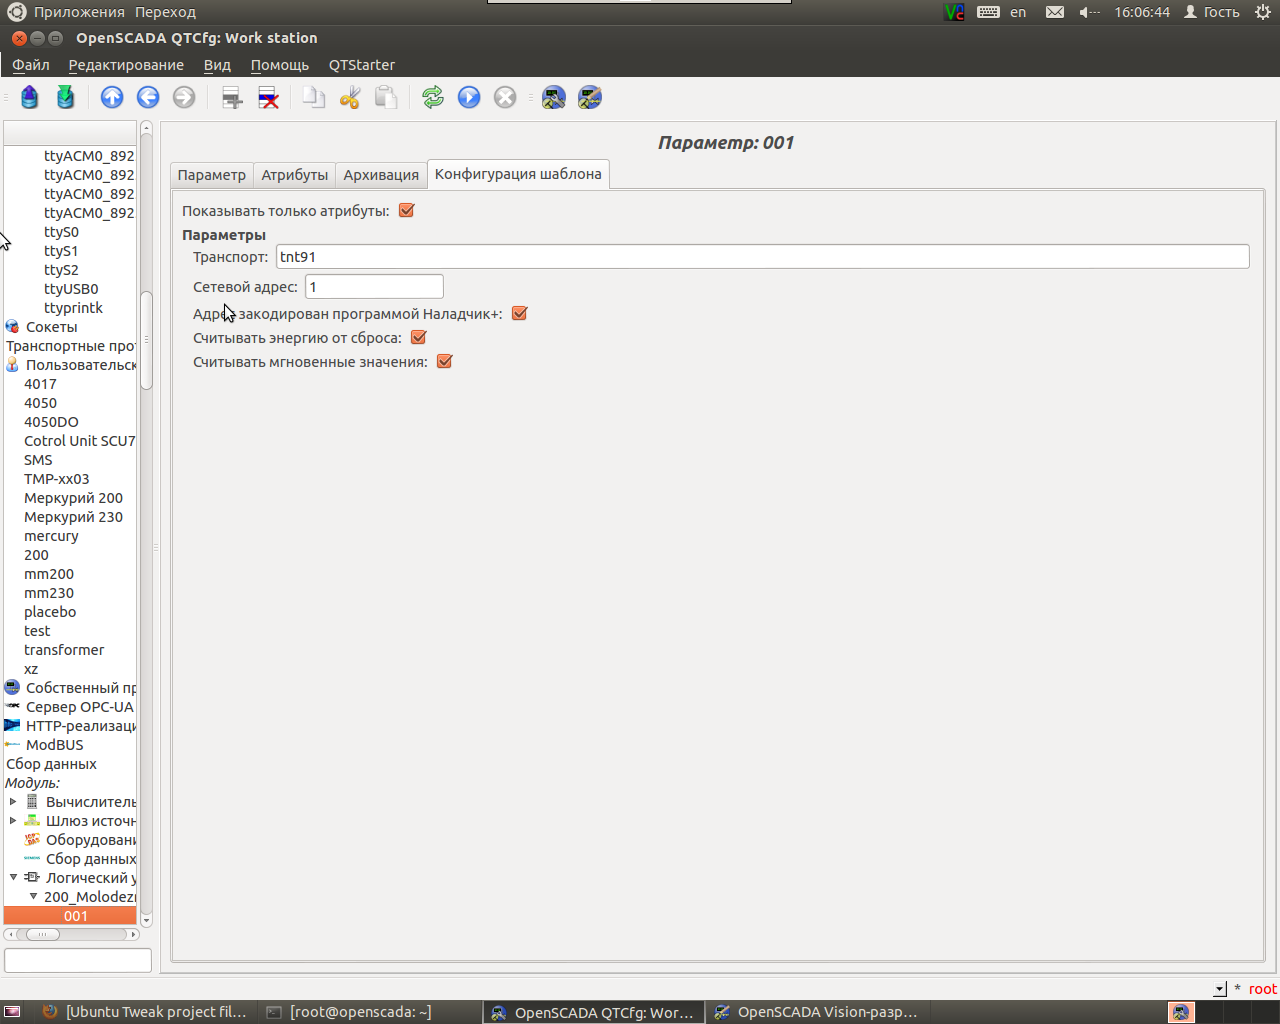Click the scroll-down arrow of the tree scrollbar
Image resolution: width=1280 pixels, height=1024 pixels.
(146, 920)
